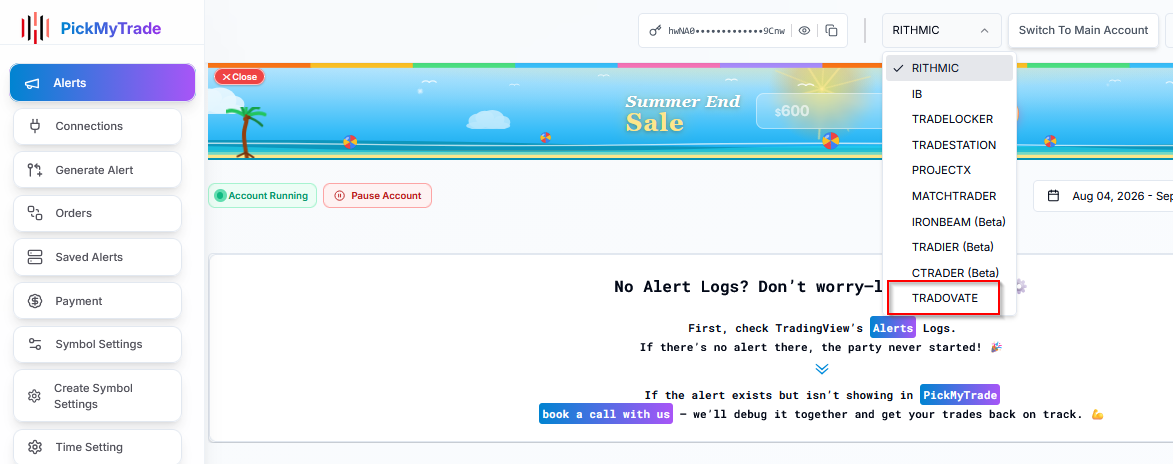
Task: Click the calendar icon in date range
Action: 1053,196
